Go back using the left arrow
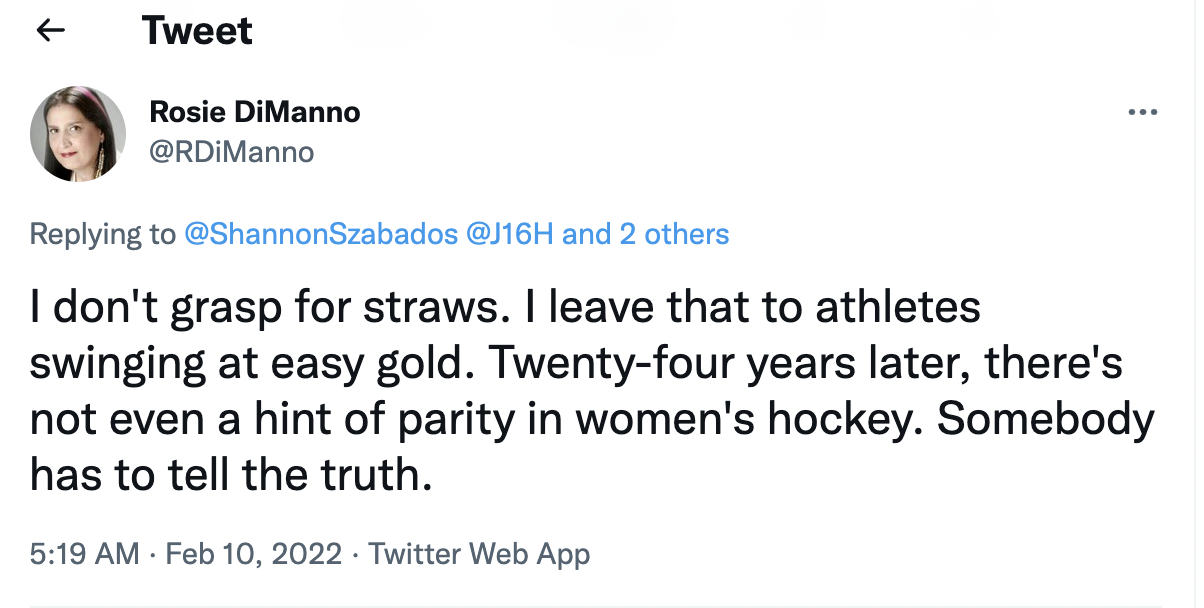 [x=50, y=31]
